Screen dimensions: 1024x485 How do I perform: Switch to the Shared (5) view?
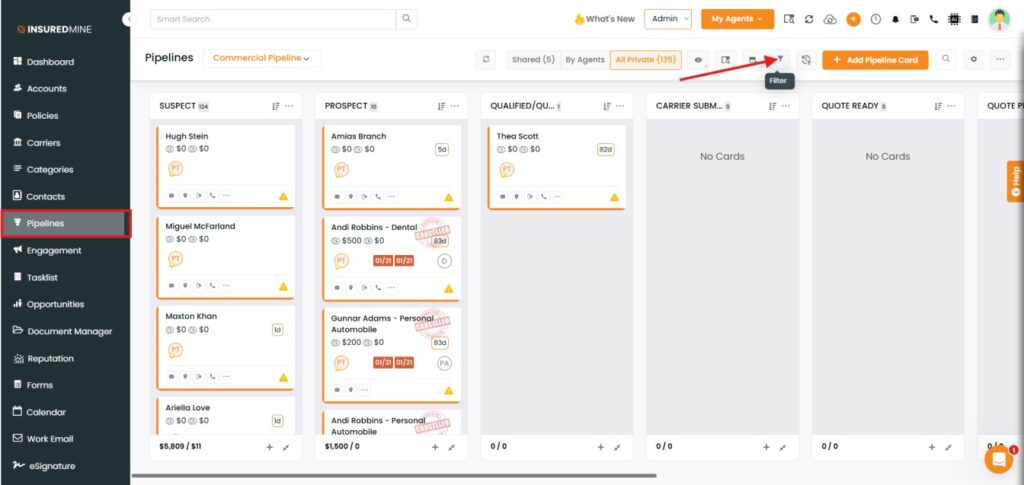[533, 60]
